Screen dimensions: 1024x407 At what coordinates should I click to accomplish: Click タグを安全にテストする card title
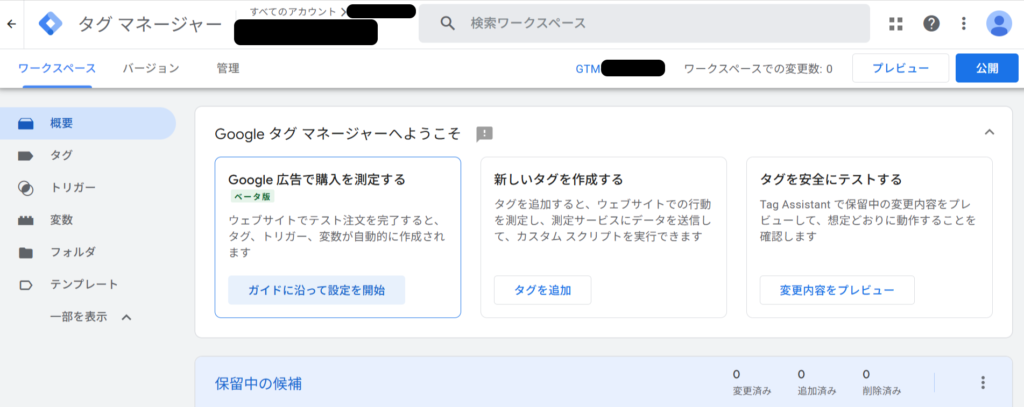[831, 179]
